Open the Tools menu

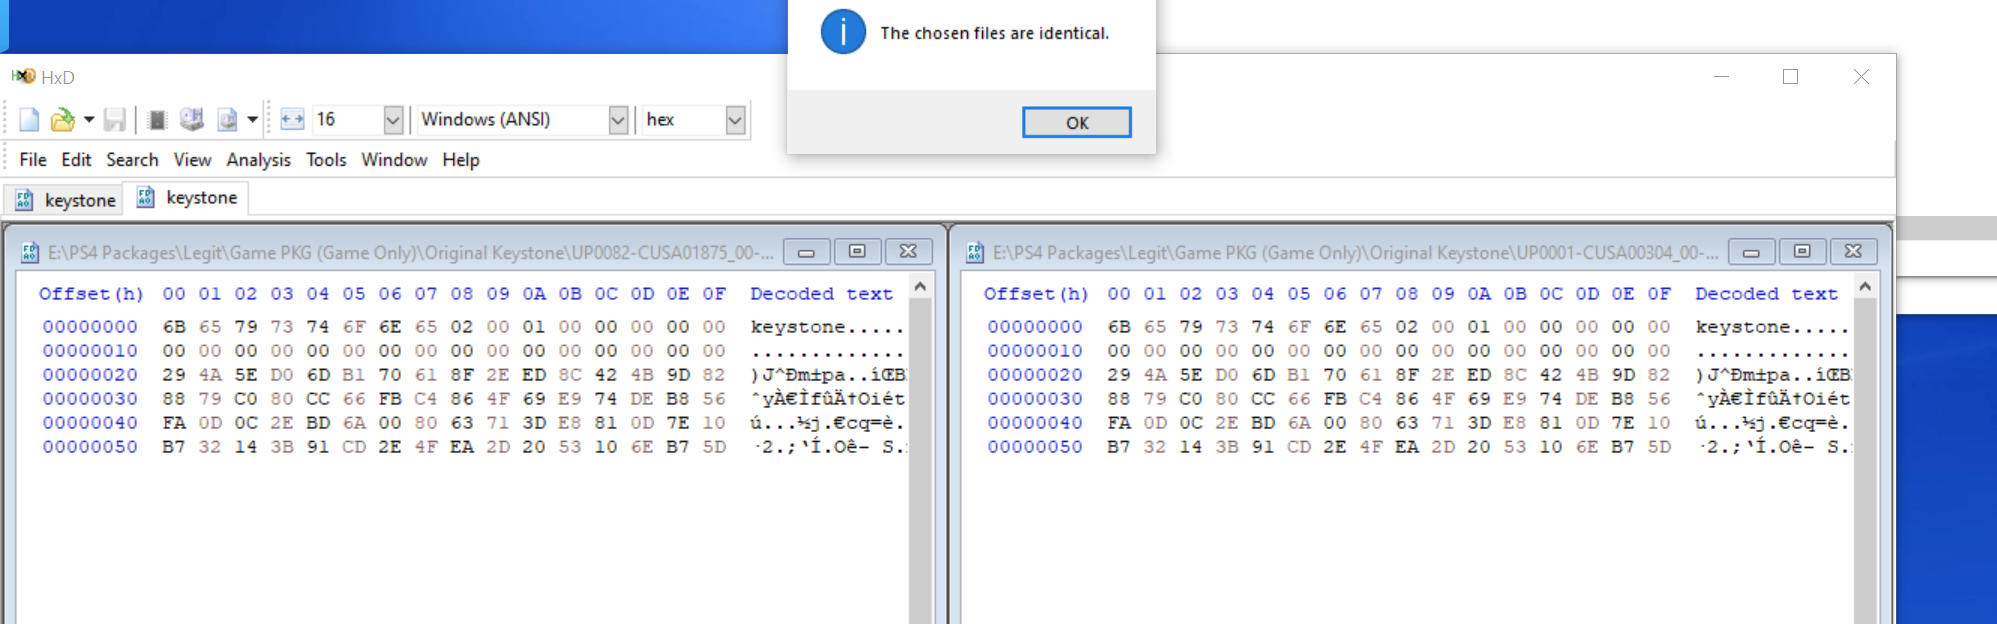click(326, 160)
